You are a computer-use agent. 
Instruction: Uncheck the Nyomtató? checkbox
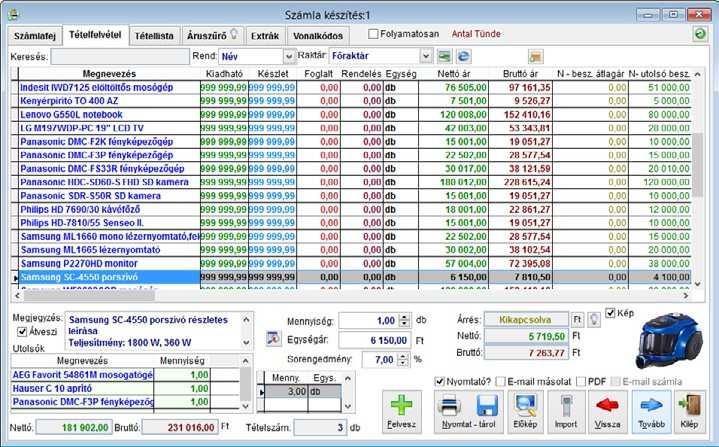tap(439, 381)
